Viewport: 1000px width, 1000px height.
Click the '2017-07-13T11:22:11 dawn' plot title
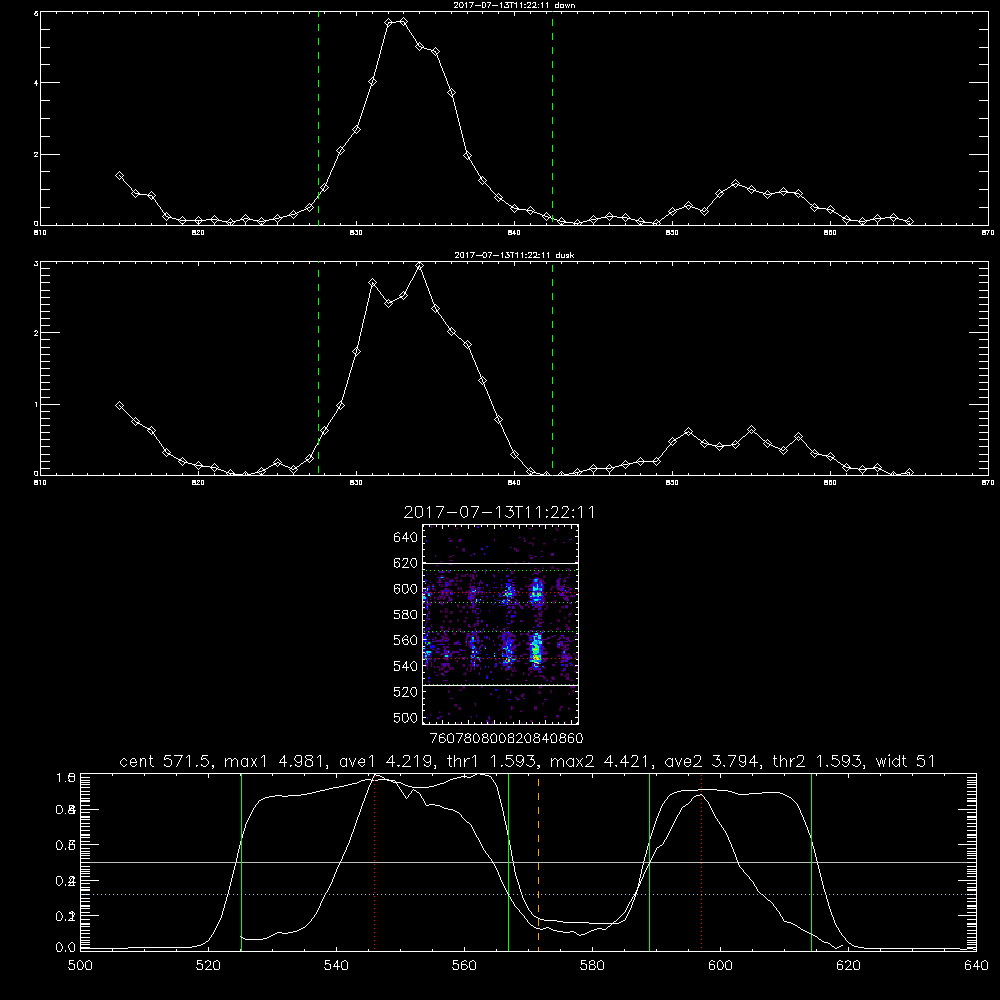click(x=514, y=5)
